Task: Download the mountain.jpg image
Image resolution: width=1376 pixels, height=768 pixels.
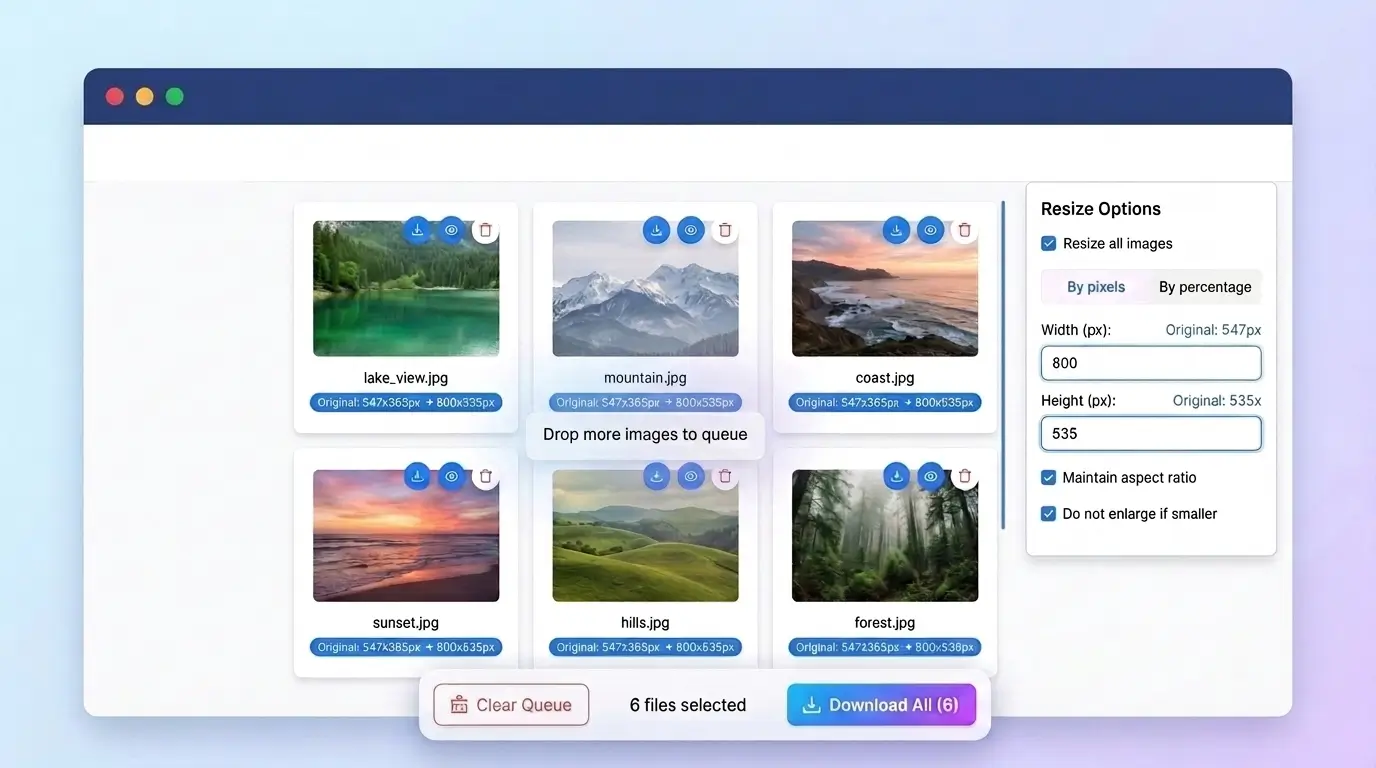Action: (656, 230)
